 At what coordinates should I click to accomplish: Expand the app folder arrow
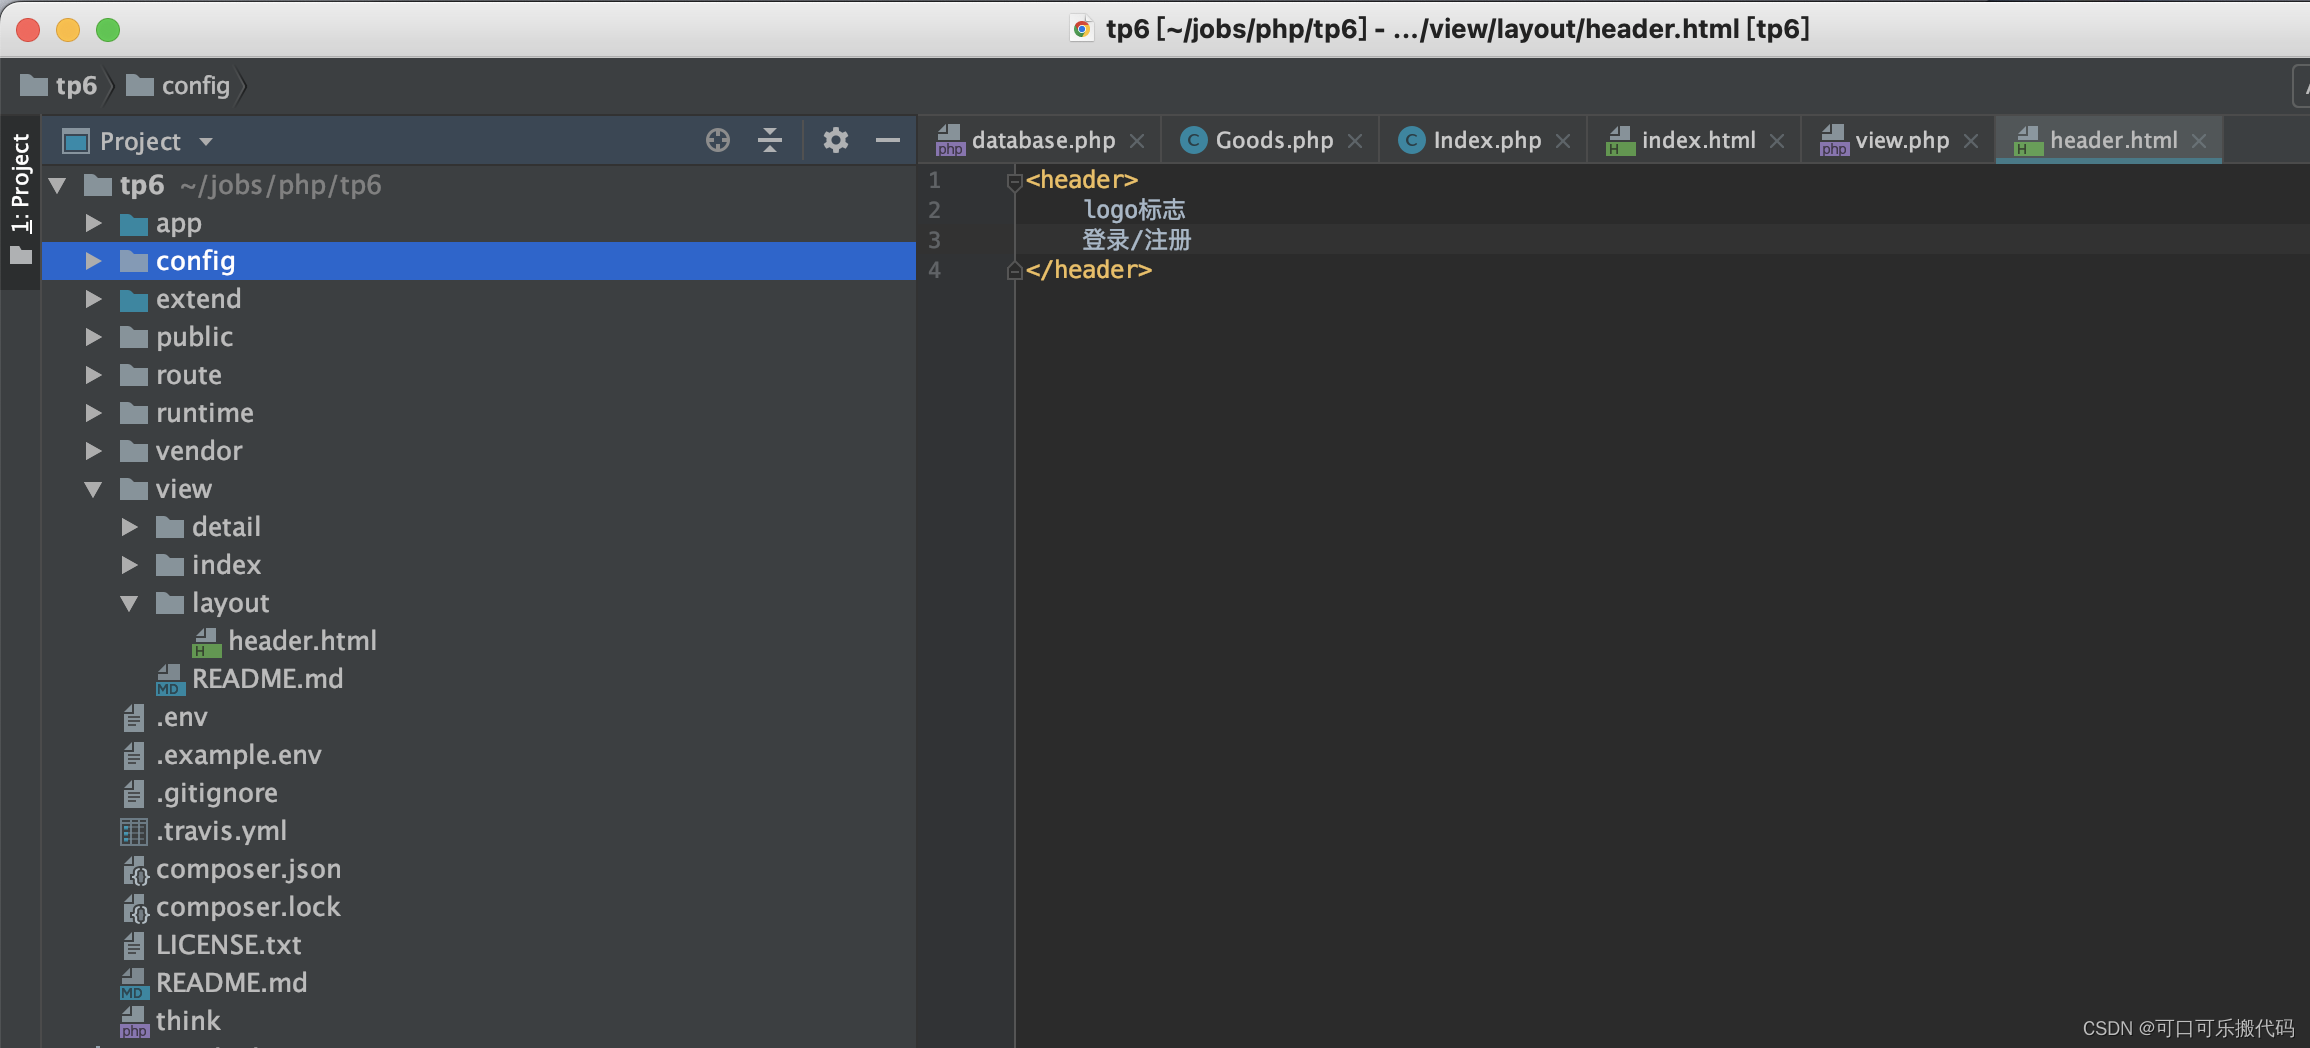(x=94, y=223)
